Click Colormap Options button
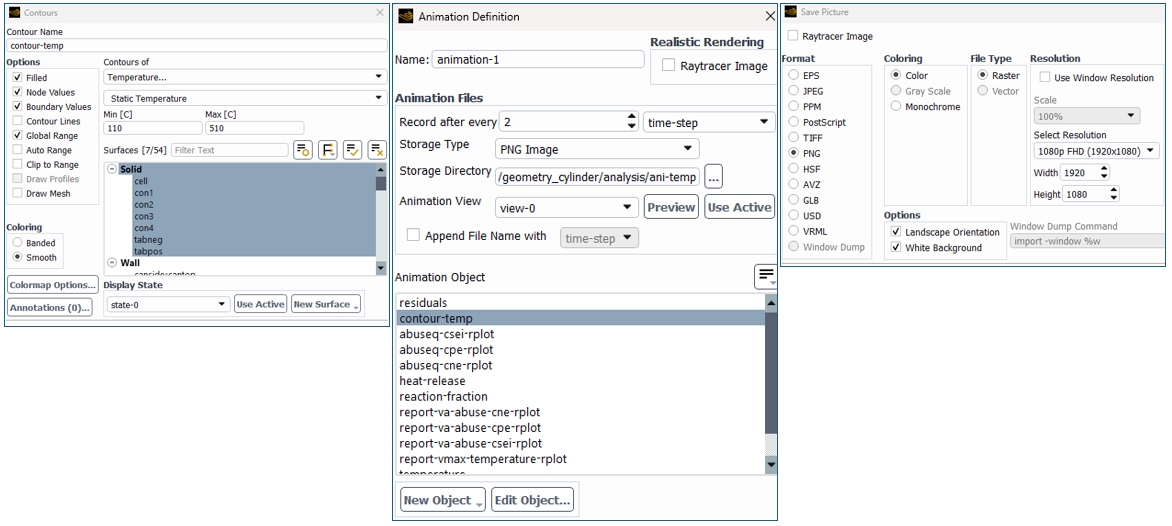Viewport: 1172px width, 526px height. point(52,285)
